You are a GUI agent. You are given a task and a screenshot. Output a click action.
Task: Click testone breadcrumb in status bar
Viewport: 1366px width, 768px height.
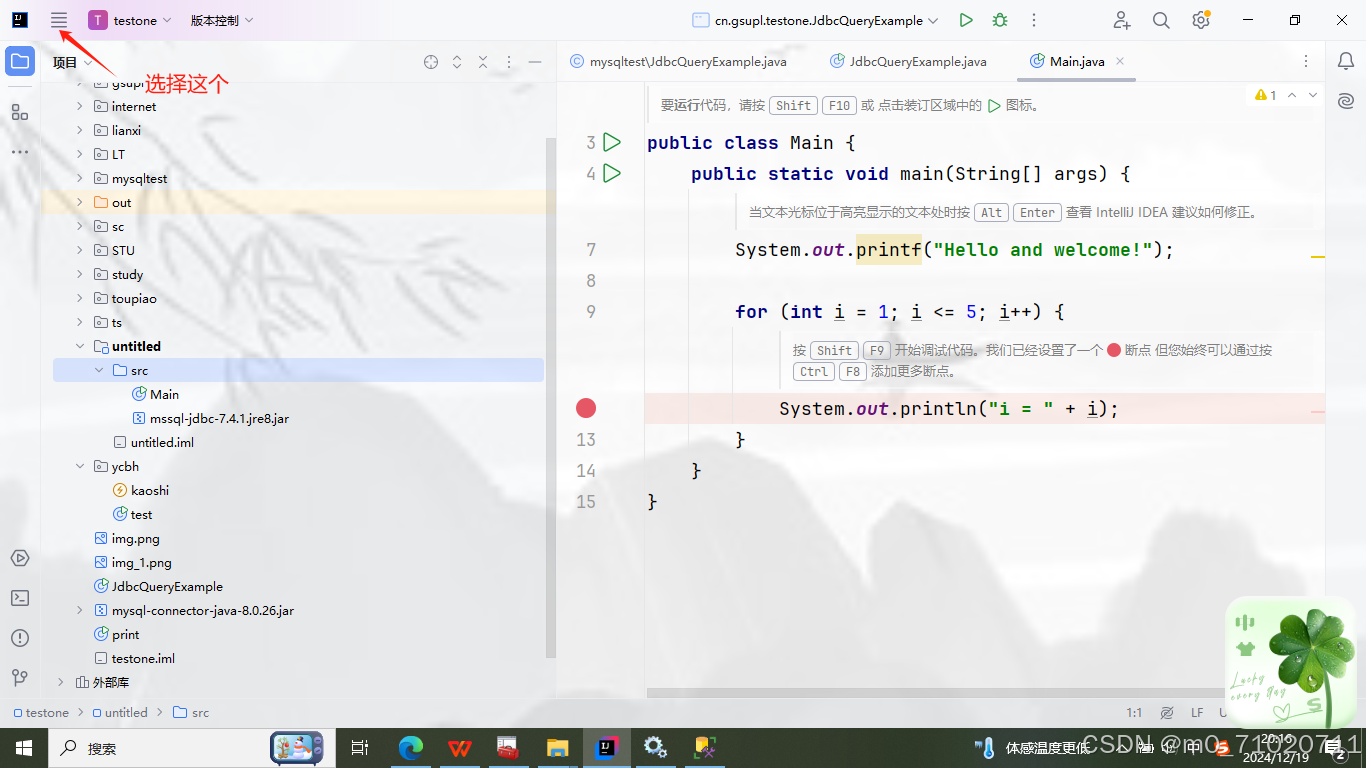[40, 713]
